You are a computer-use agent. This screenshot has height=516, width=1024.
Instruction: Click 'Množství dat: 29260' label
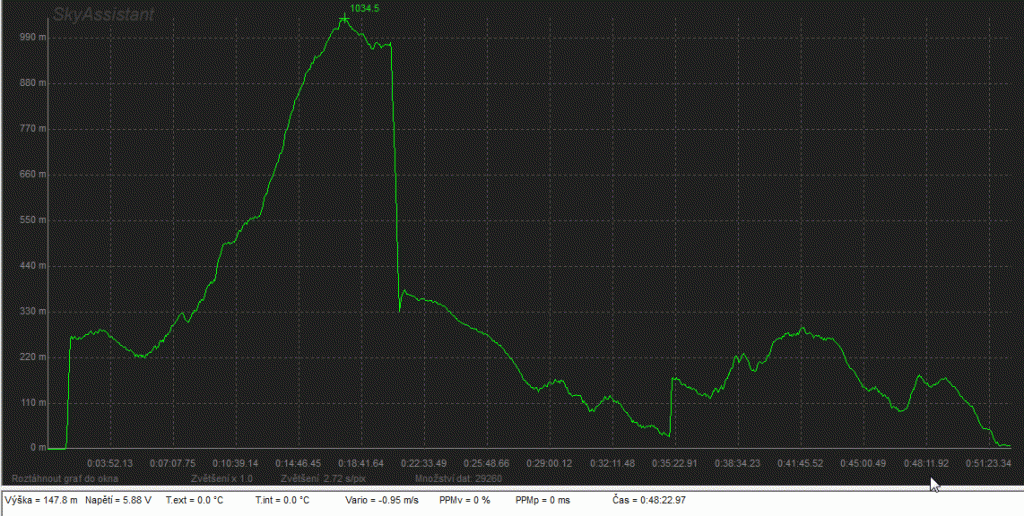(451, 478)
